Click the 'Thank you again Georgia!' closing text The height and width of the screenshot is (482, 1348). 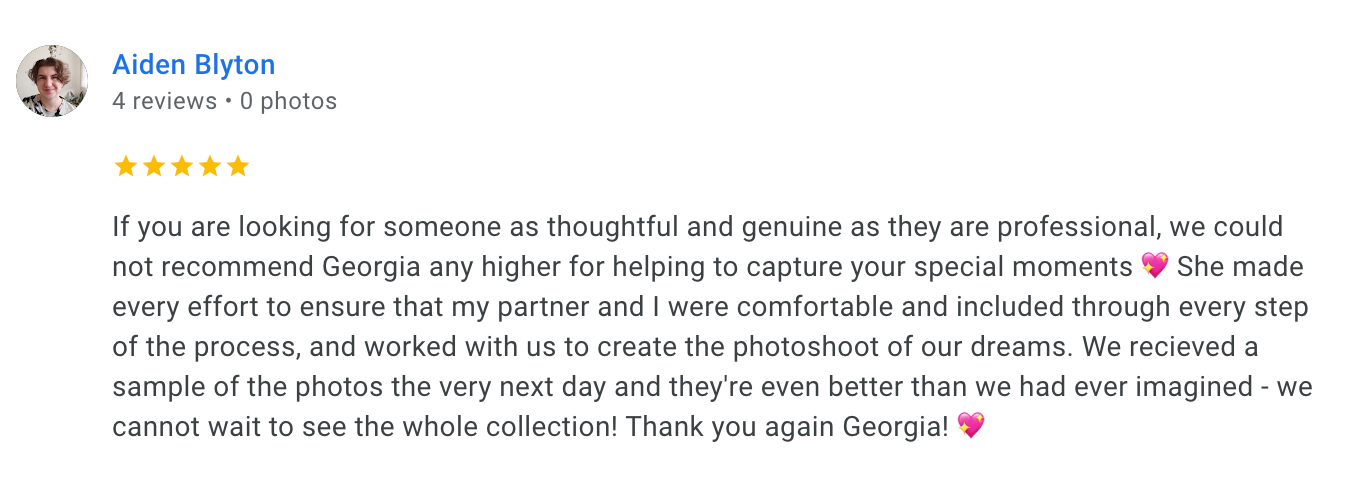787,427
